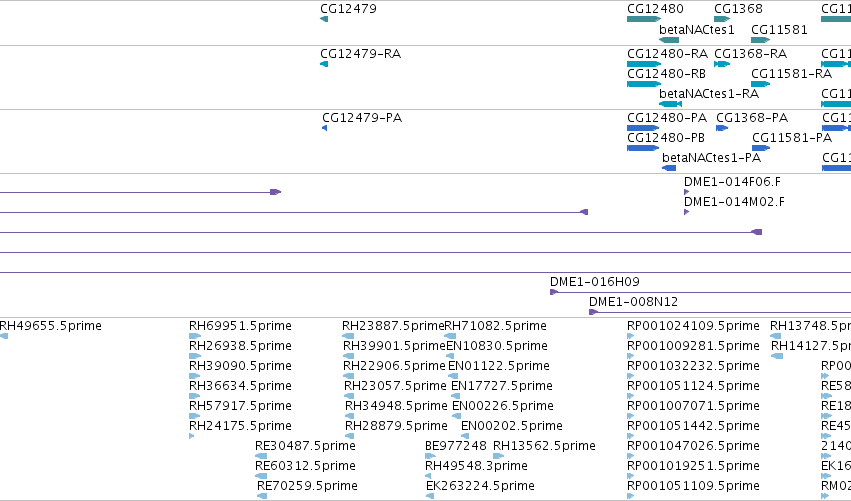This screenshot has height=501, width=851.
Task: Select the cyan glyph beneath CG12480-RB
Action: coord(644,84)
